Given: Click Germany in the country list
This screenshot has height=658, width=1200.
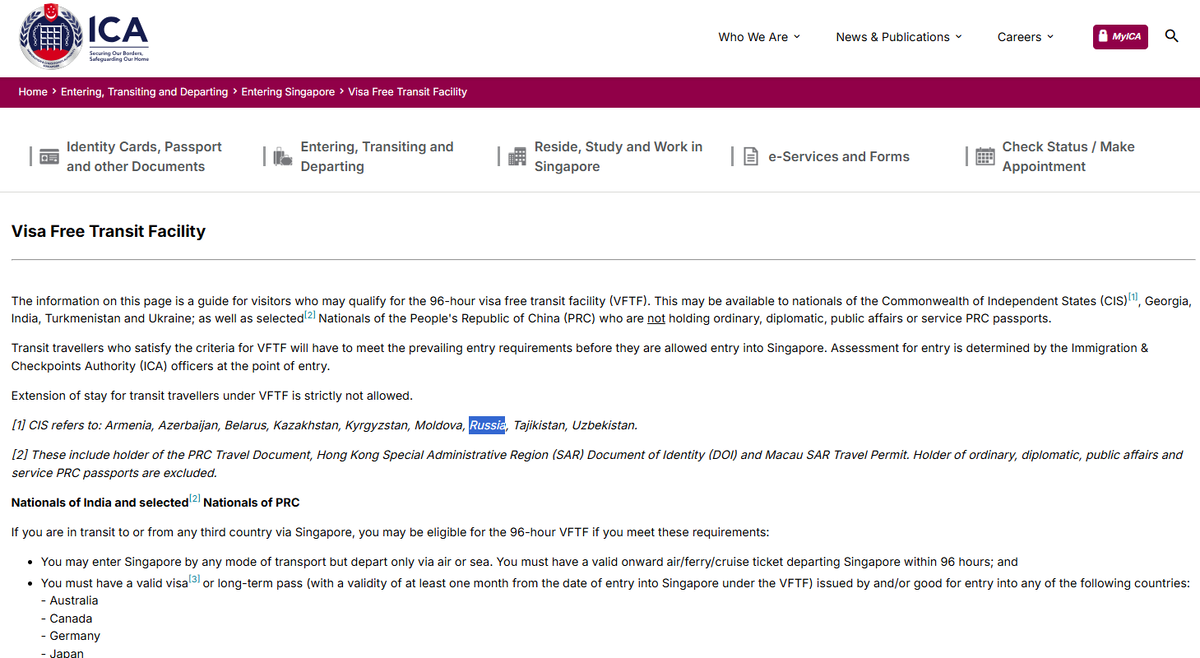Looking at the screenshot, I should [75, 636].
